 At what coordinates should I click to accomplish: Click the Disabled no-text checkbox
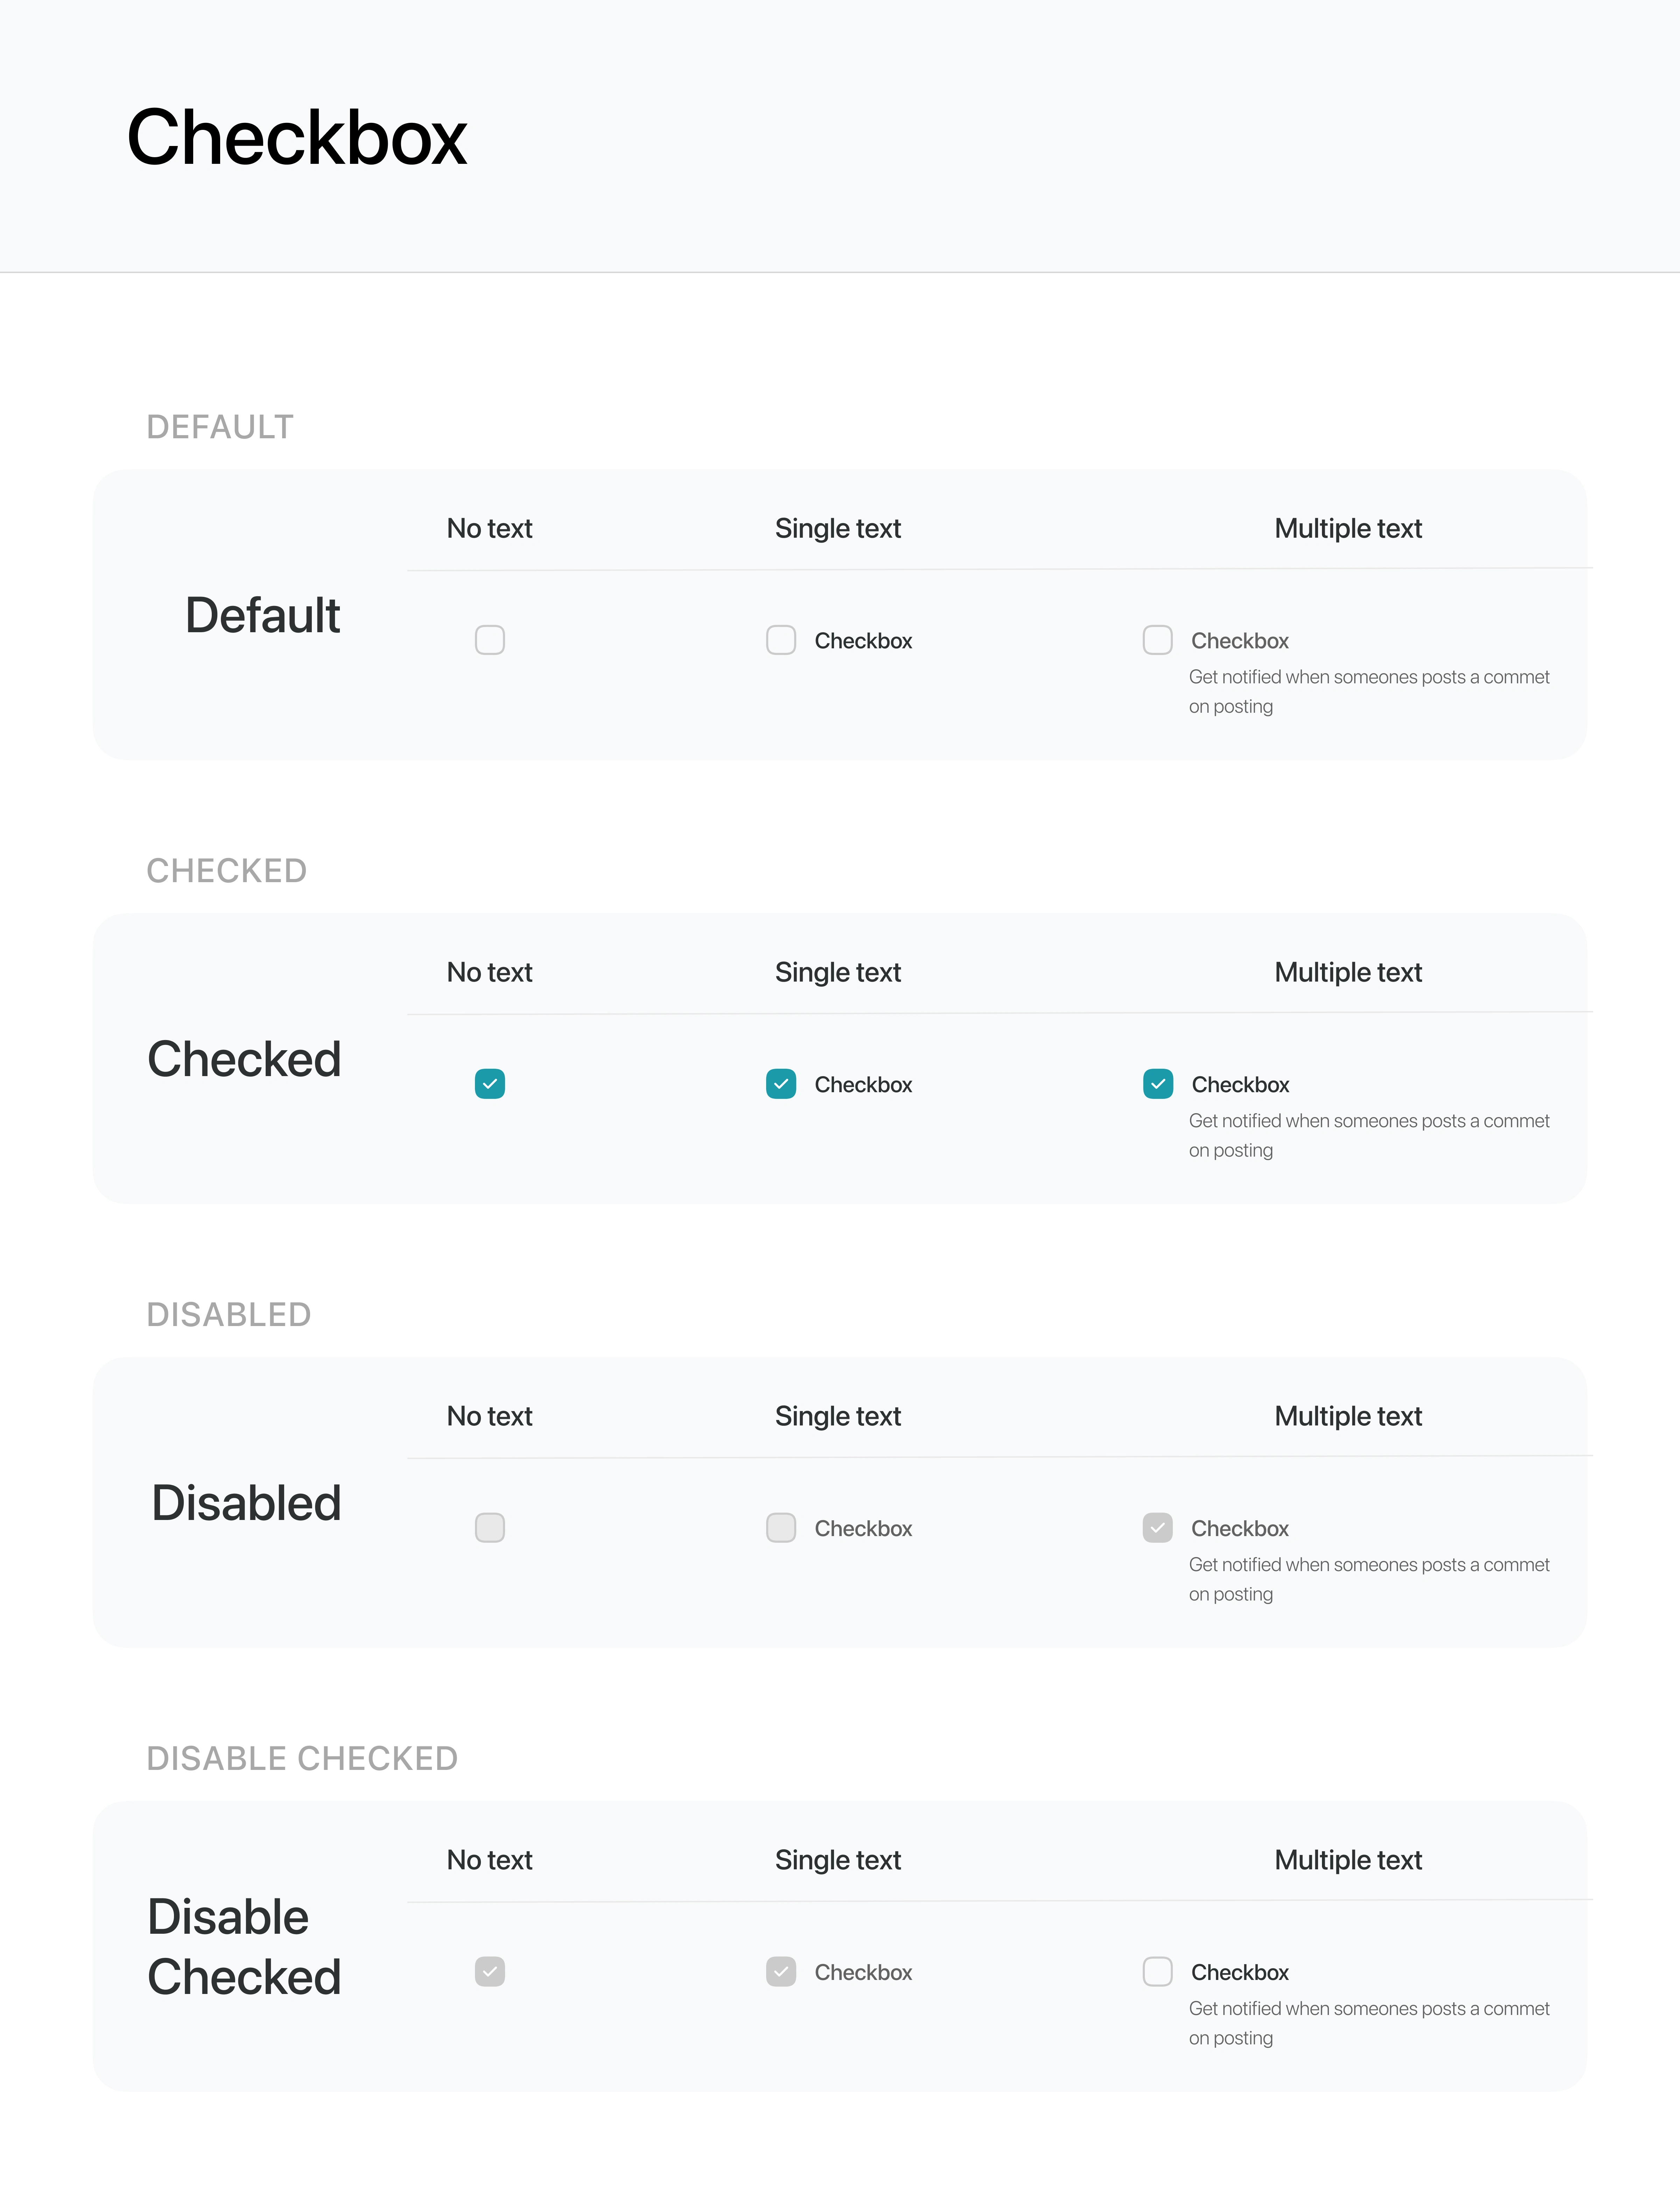(490, 1528)
